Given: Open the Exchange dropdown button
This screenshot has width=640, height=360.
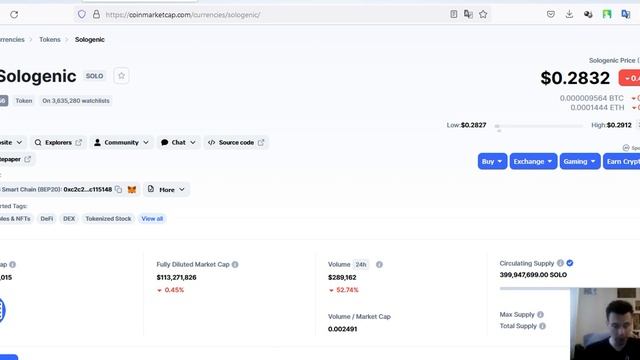Looking at the screenshot, I should tap(533, 161).
